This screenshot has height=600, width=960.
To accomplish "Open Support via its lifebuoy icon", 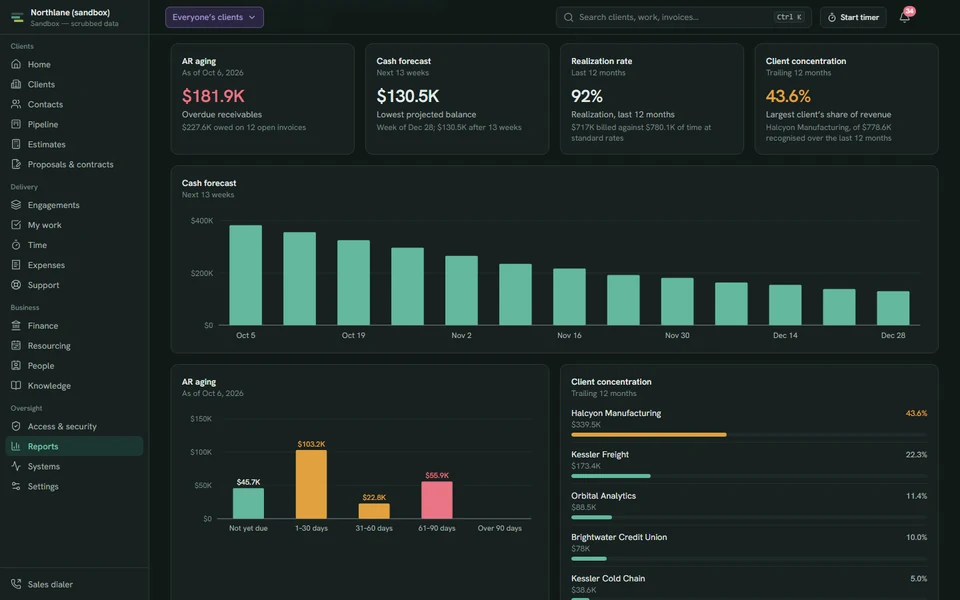I will [x=16, y=285].
